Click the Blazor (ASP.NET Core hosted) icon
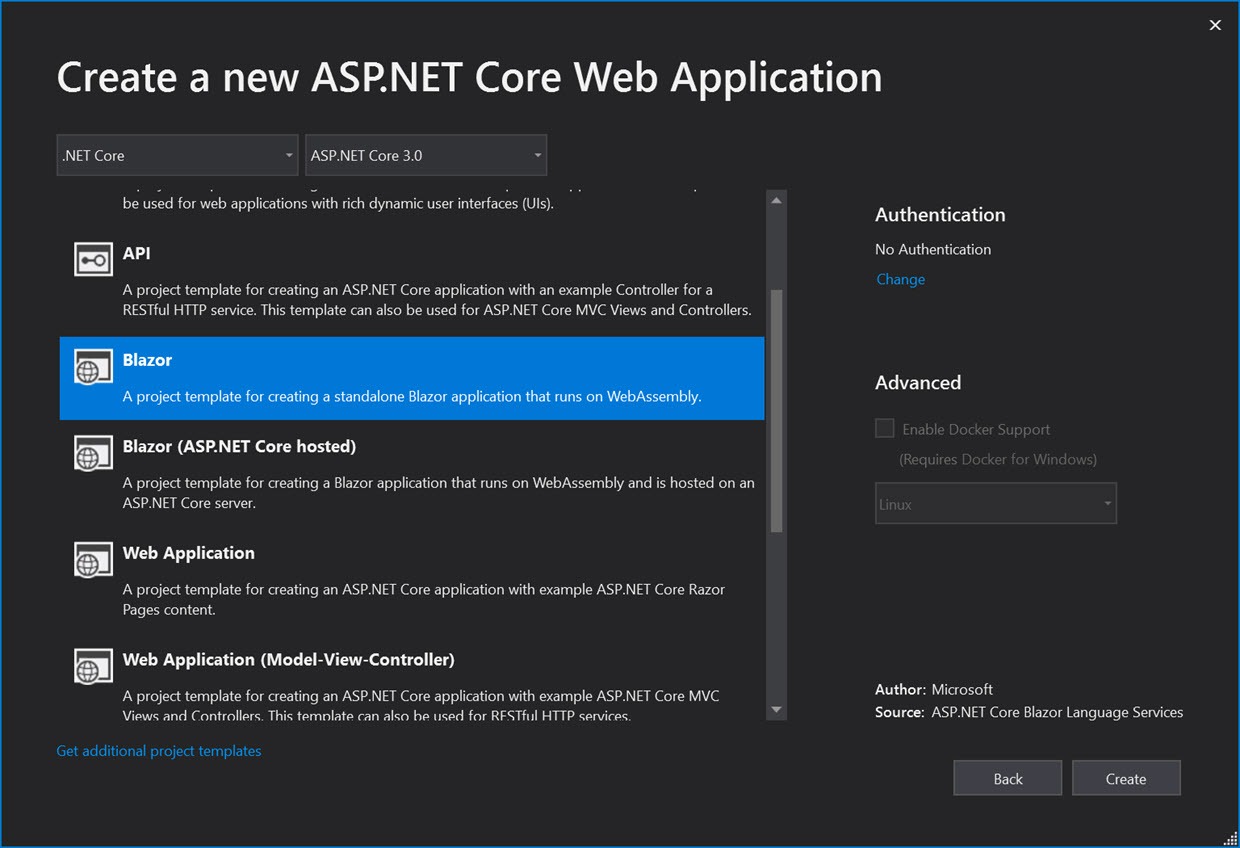1240x848 pixels. tap(93, 453)
